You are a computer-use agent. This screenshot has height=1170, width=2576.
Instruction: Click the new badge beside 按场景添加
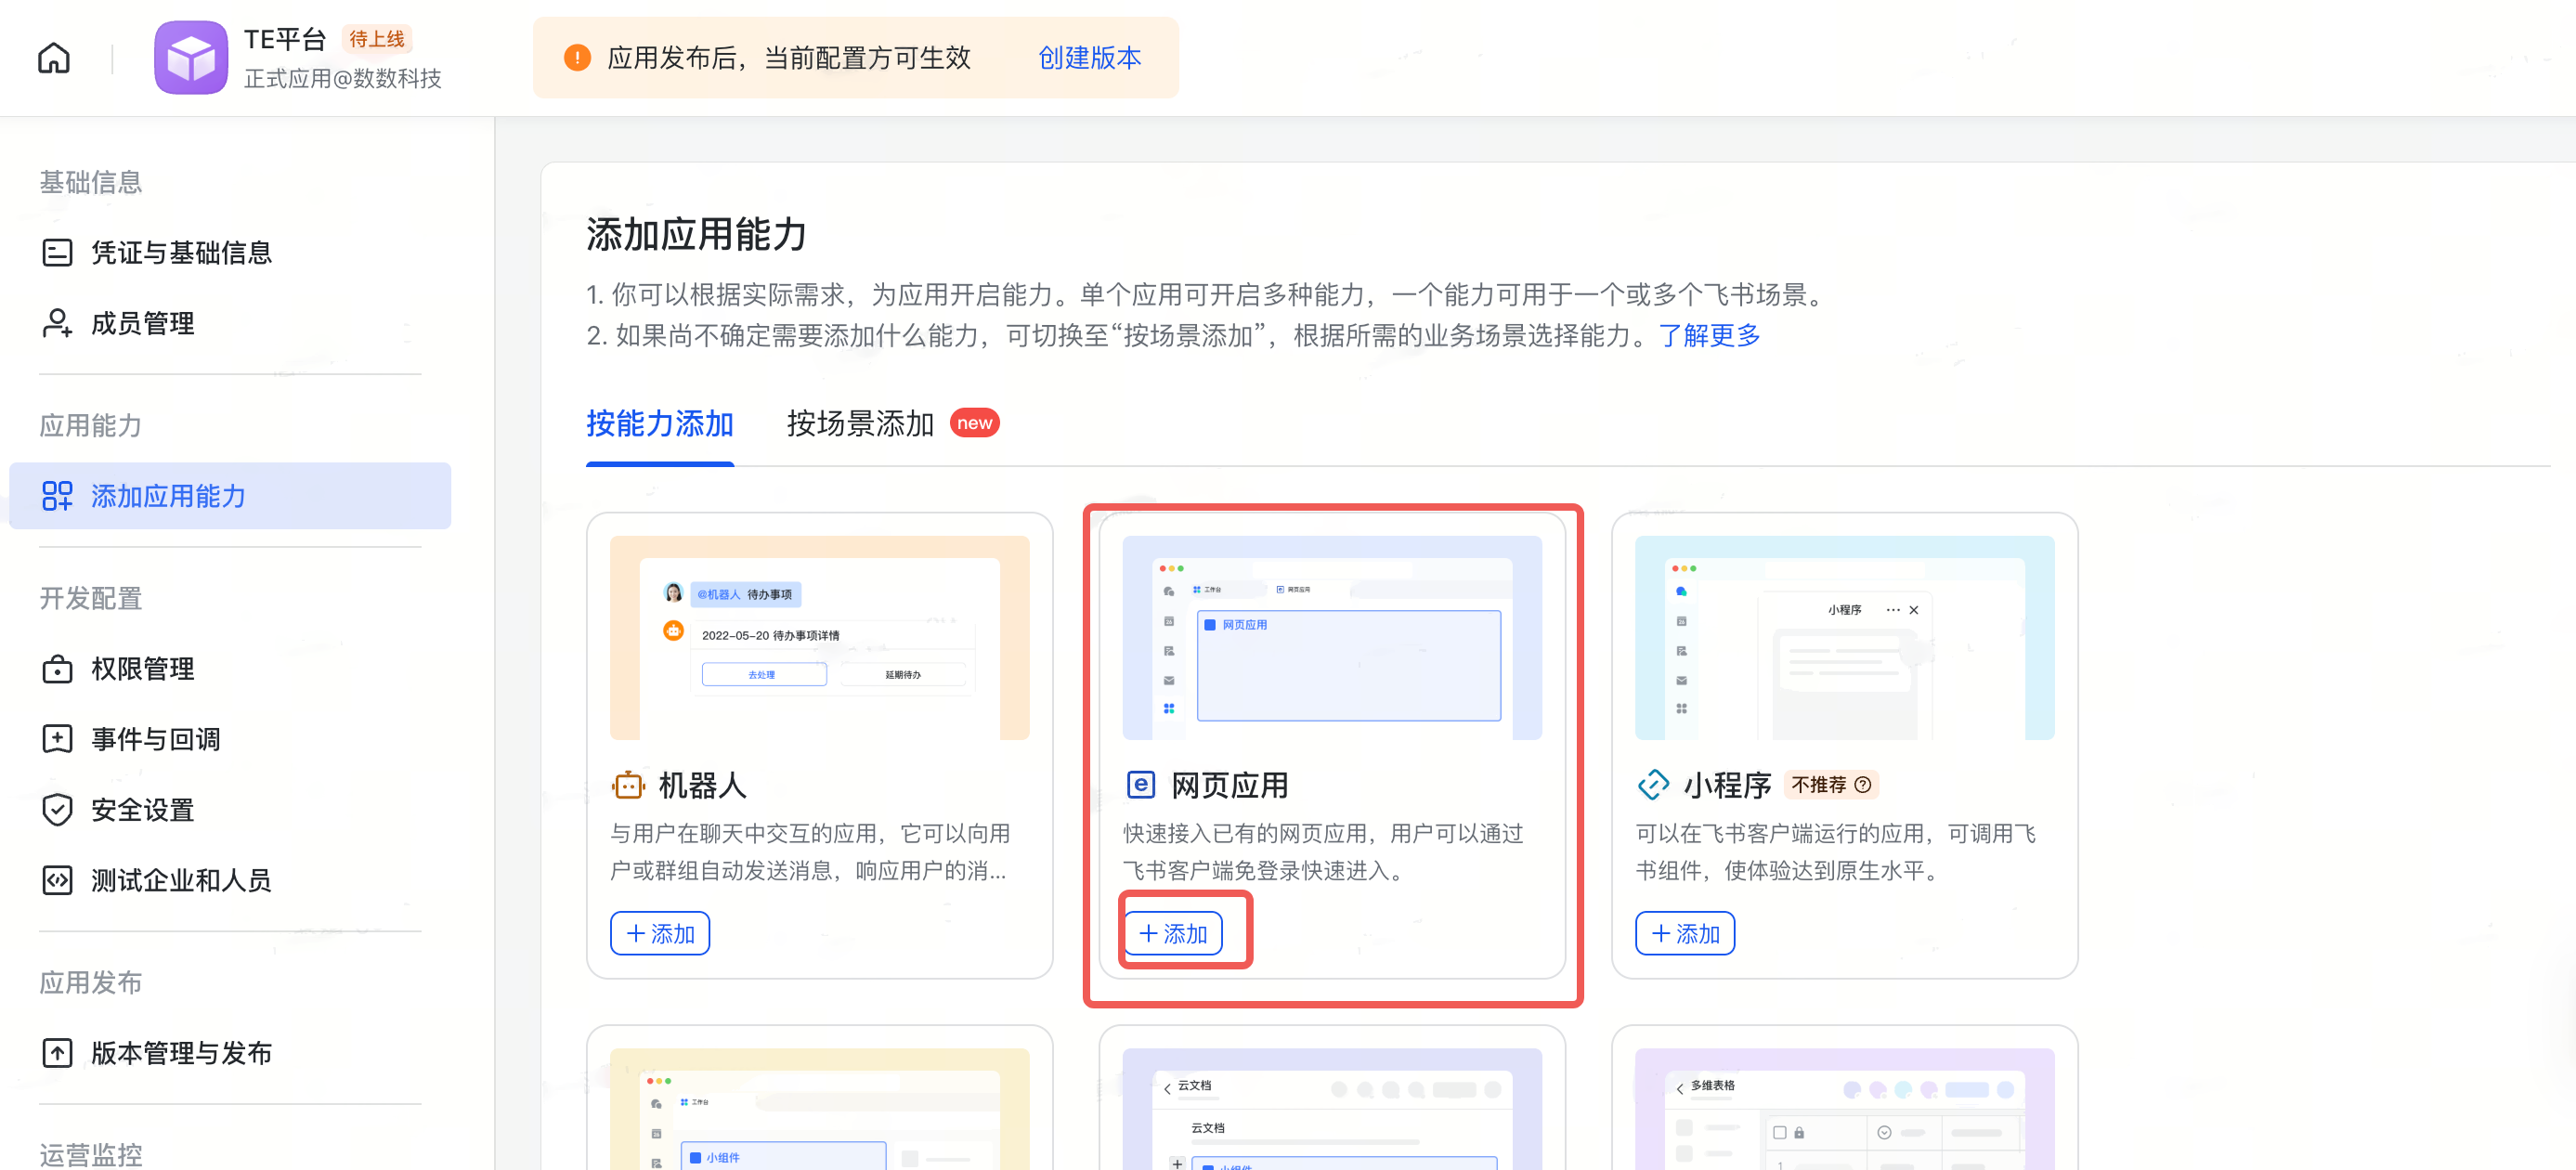pos(974,423)
